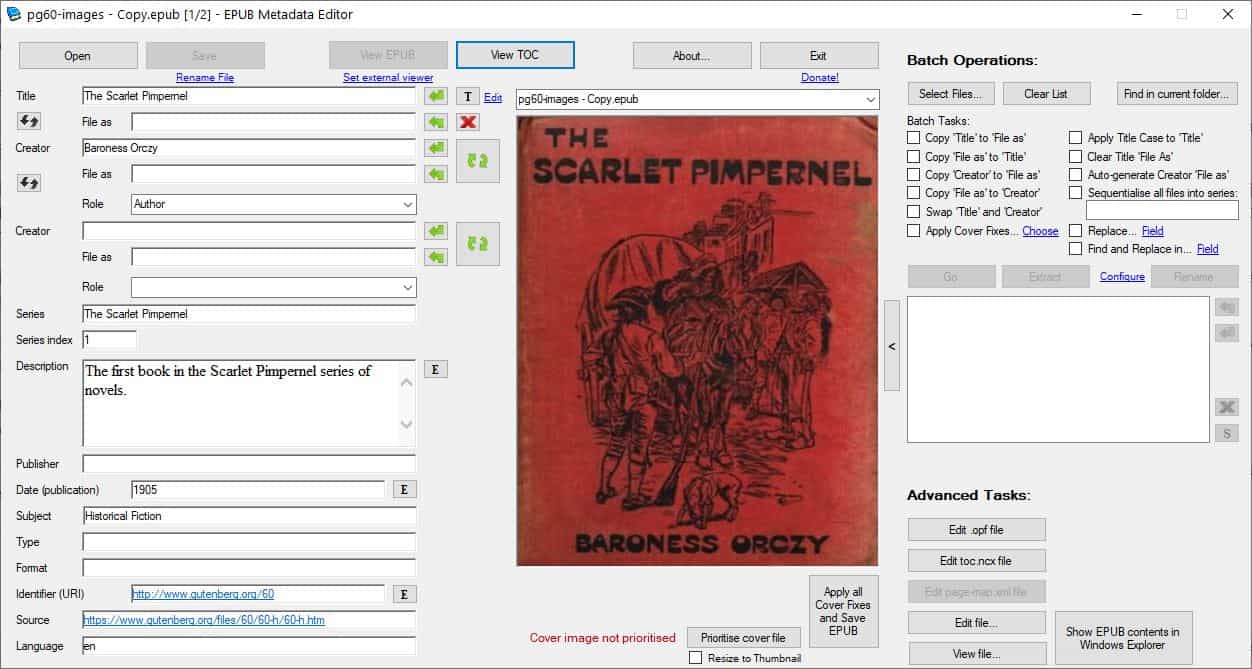Image resolution: width=1252 pixels, height=669 pixels.
Task: Toggle the Resize to Thumbnail checkbox
Action: click(x=695, y=658)
